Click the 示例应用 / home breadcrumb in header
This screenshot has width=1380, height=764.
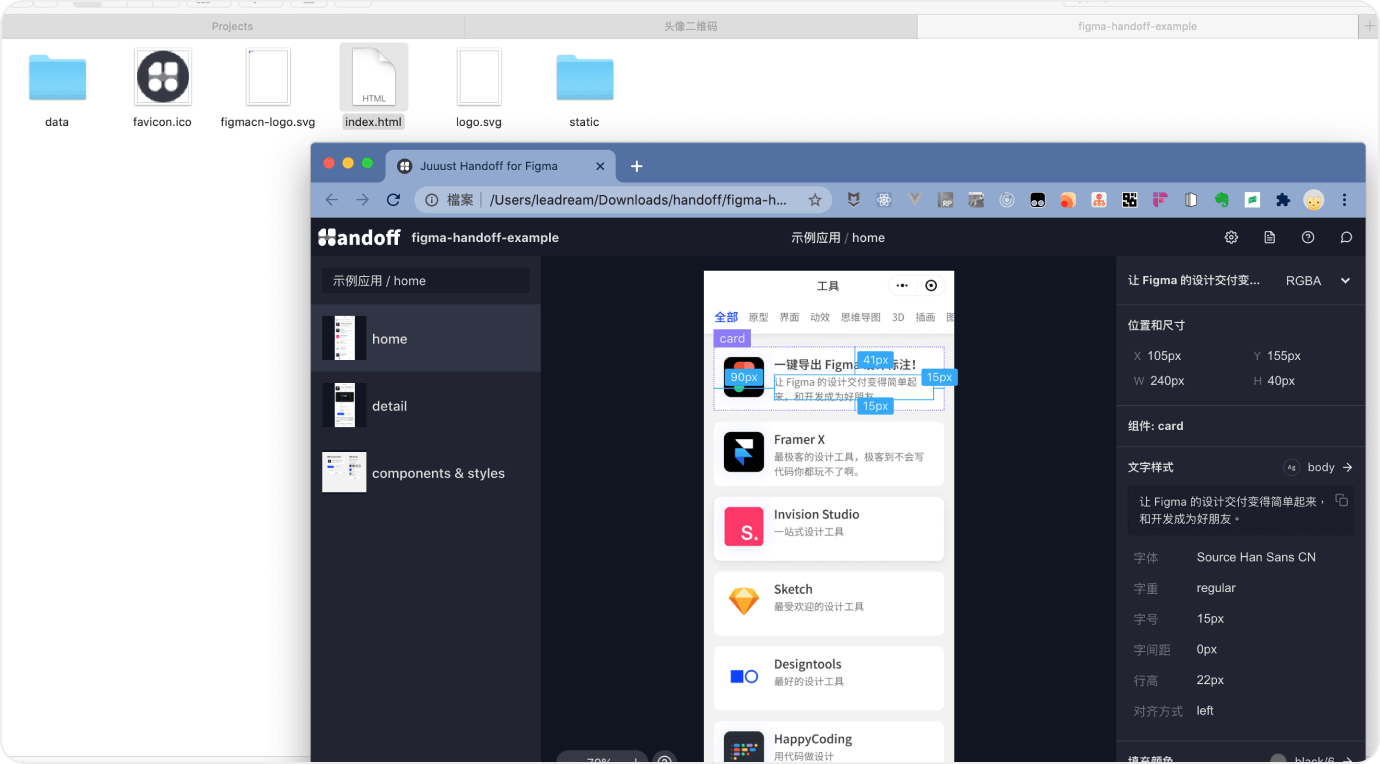838,237
